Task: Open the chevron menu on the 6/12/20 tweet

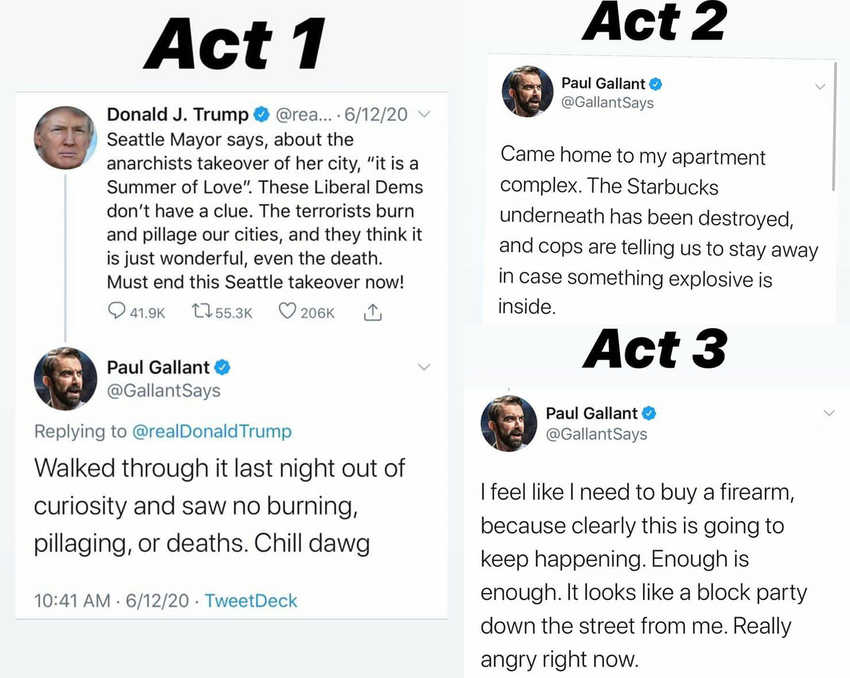Action: [424, 115]
